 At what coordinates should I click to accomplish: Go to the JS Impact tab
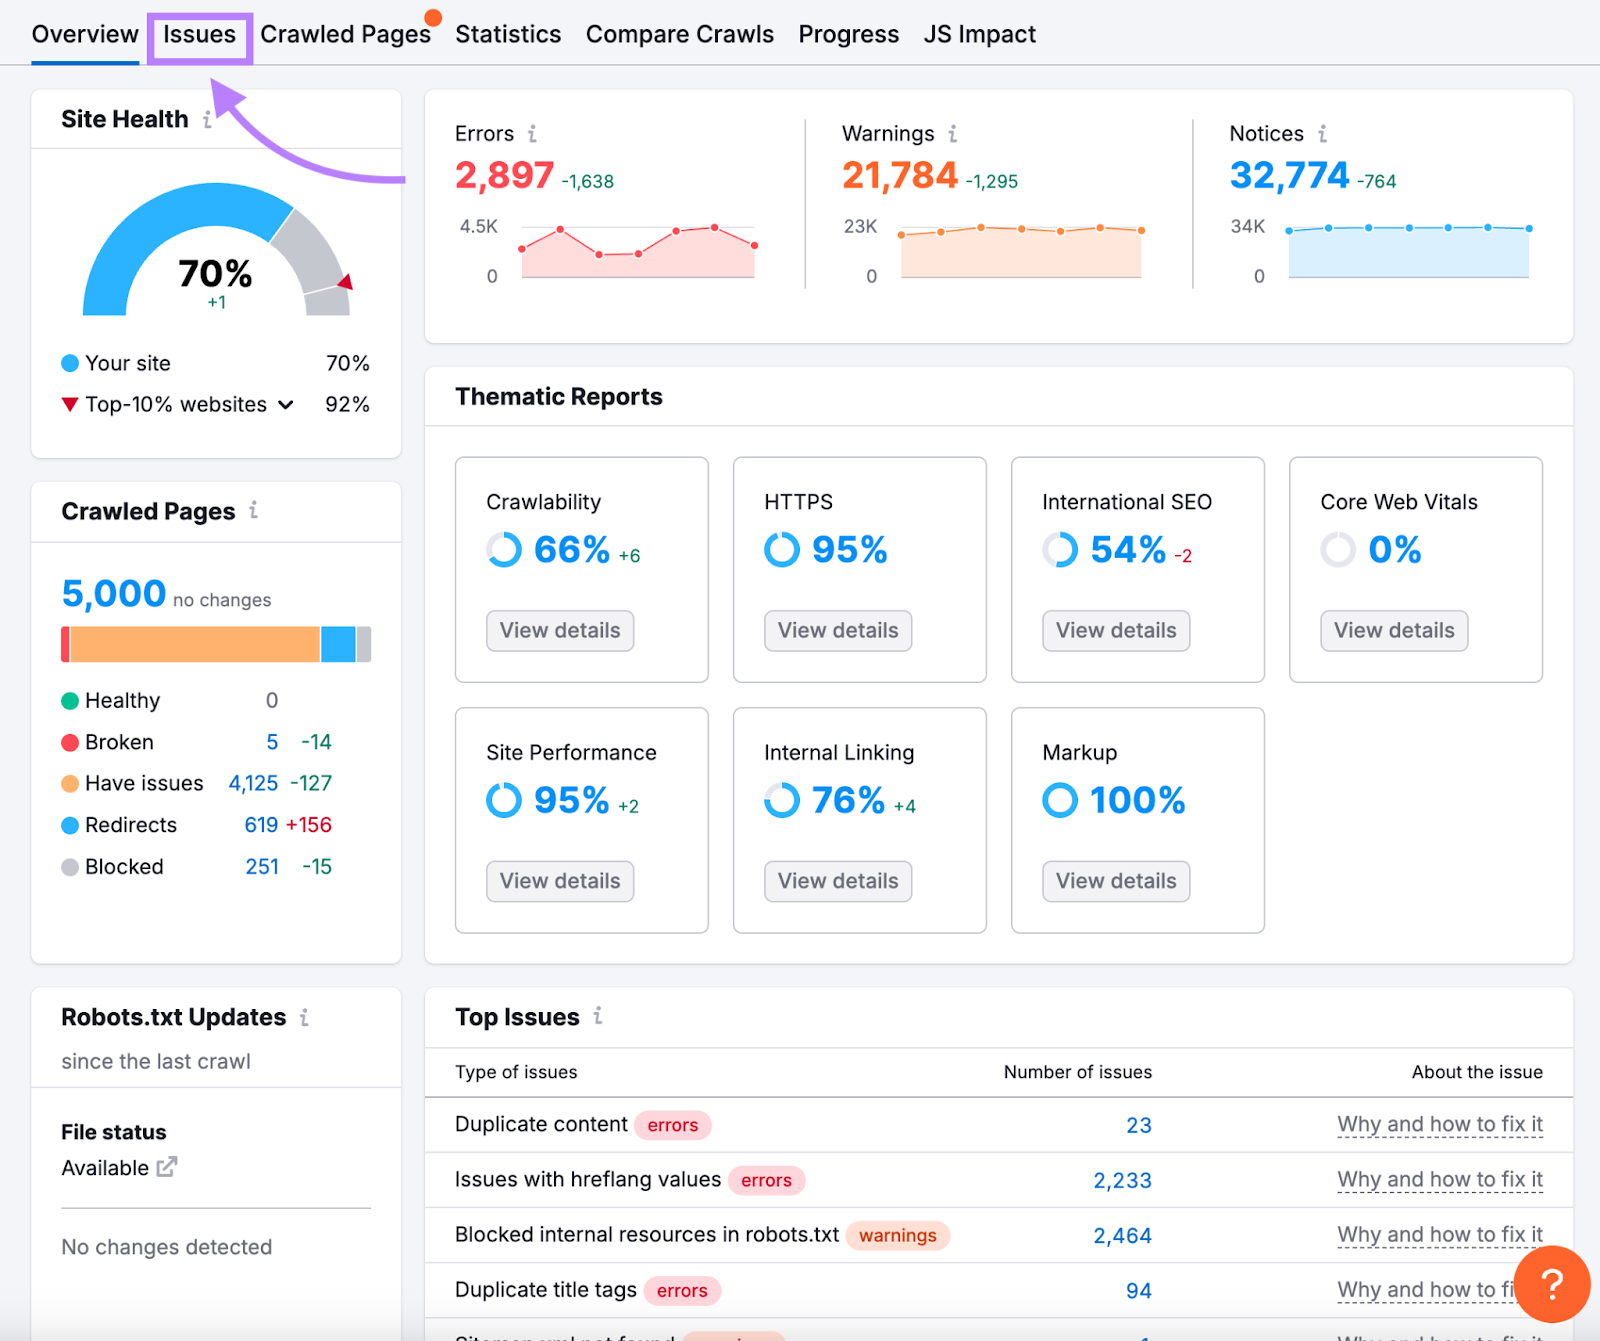(x=979, y=35)
